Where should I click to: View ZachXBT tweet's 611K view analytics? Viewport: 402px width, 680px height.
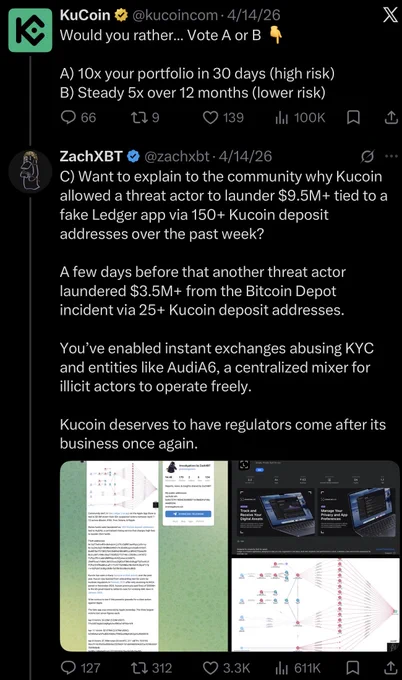298,667
